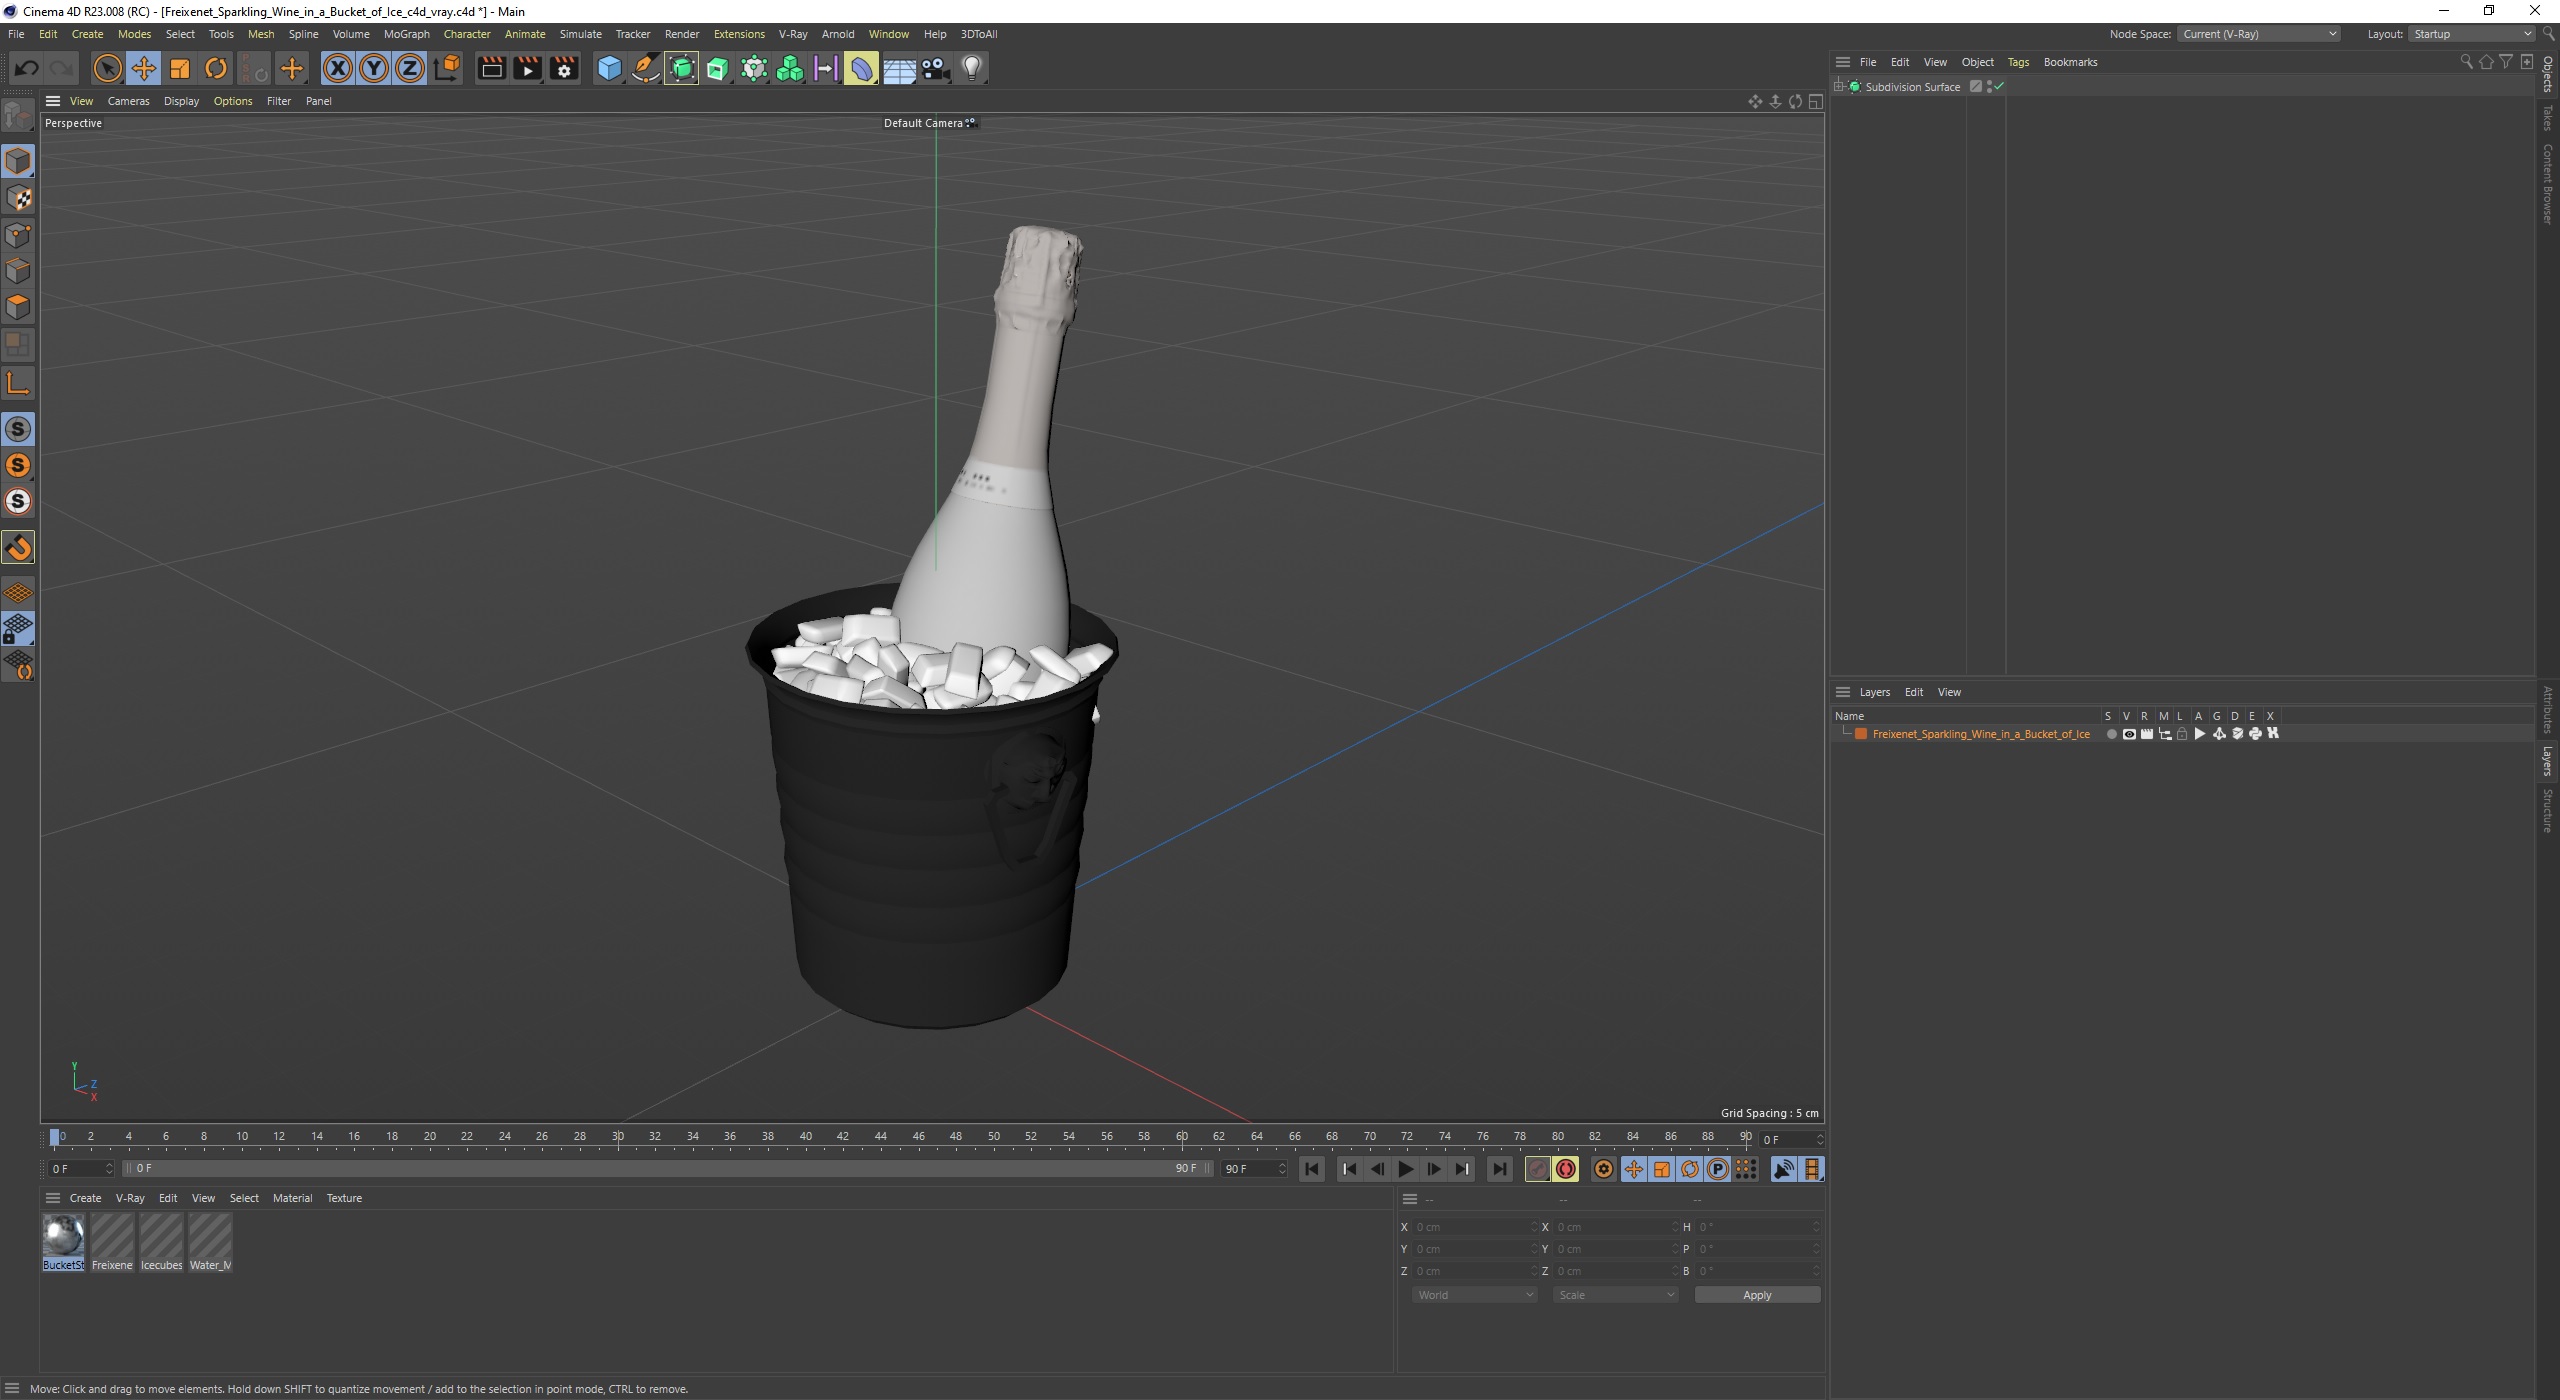Open the Objects panel Tags menu

[x=2018, y=62]
